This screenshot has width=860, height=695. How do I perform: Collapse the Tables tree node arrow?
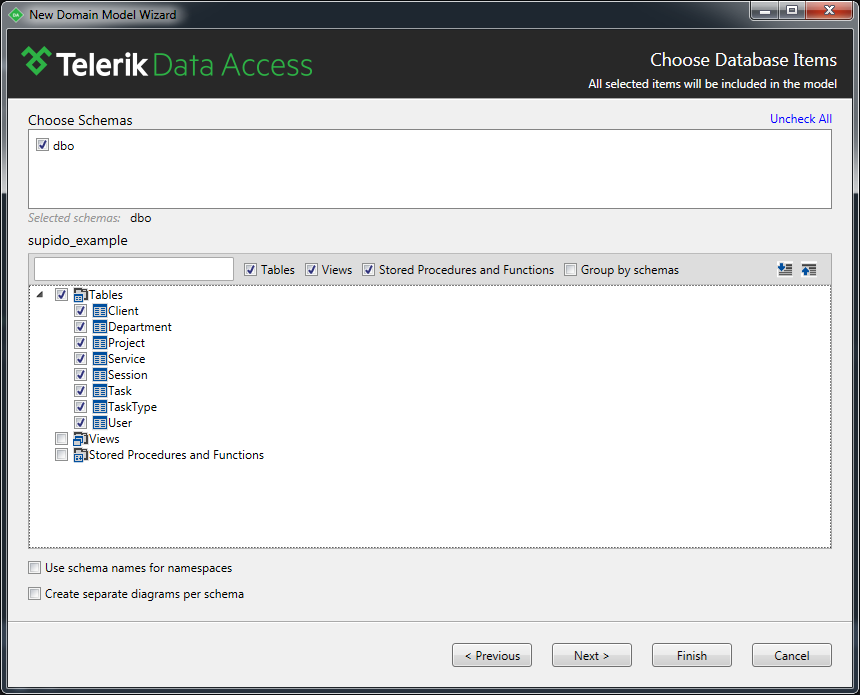point(40,295)
